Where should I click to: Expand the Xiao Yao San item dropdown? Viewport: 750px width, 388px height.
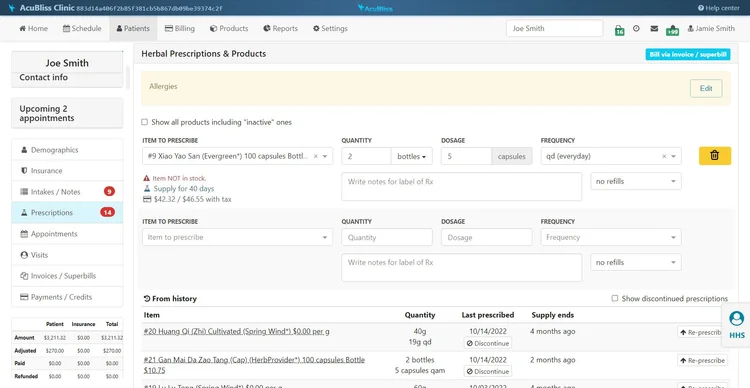click(325, 156)
